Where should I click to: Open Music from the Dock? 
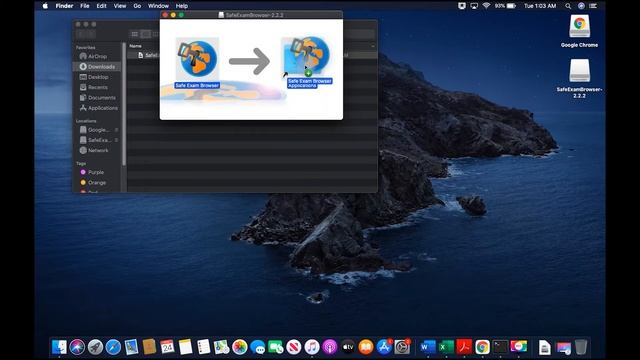click(311, 347)
